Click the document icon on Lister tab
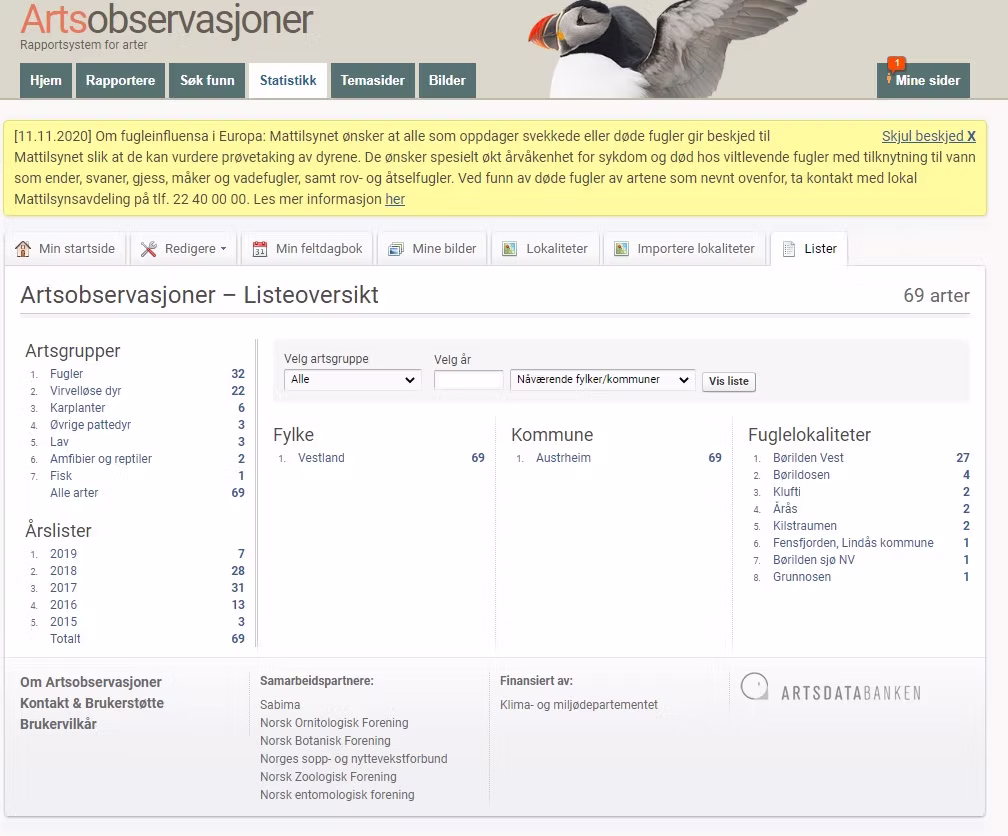The width and height of the screenshot is (1008, 836). (x=789, y=249)
